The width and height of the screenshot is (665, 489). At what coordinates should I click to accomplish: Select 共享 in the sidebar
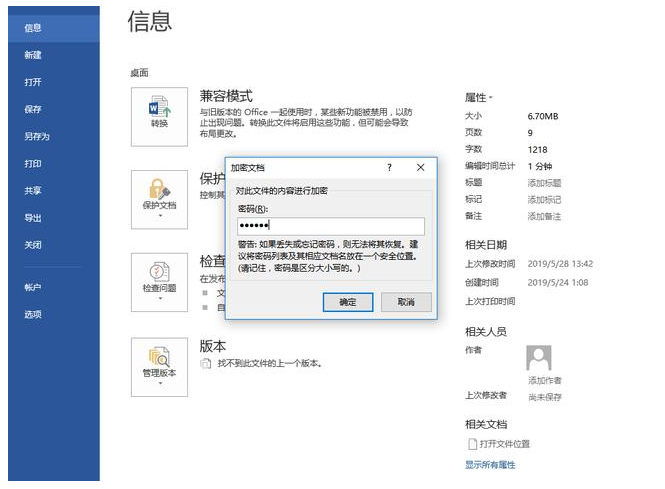tap(54, 191)
